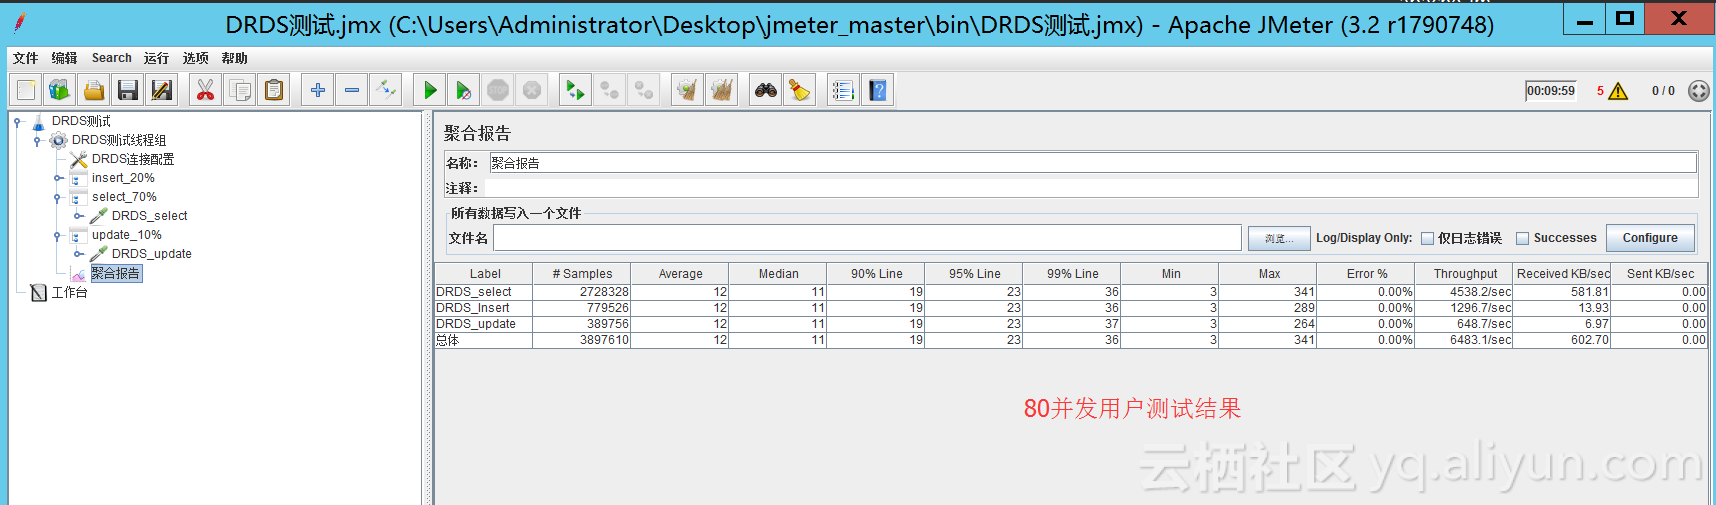Screen dimensions: 1716x505
Task: Enable log errors only checkbox
Action: 1427,238
